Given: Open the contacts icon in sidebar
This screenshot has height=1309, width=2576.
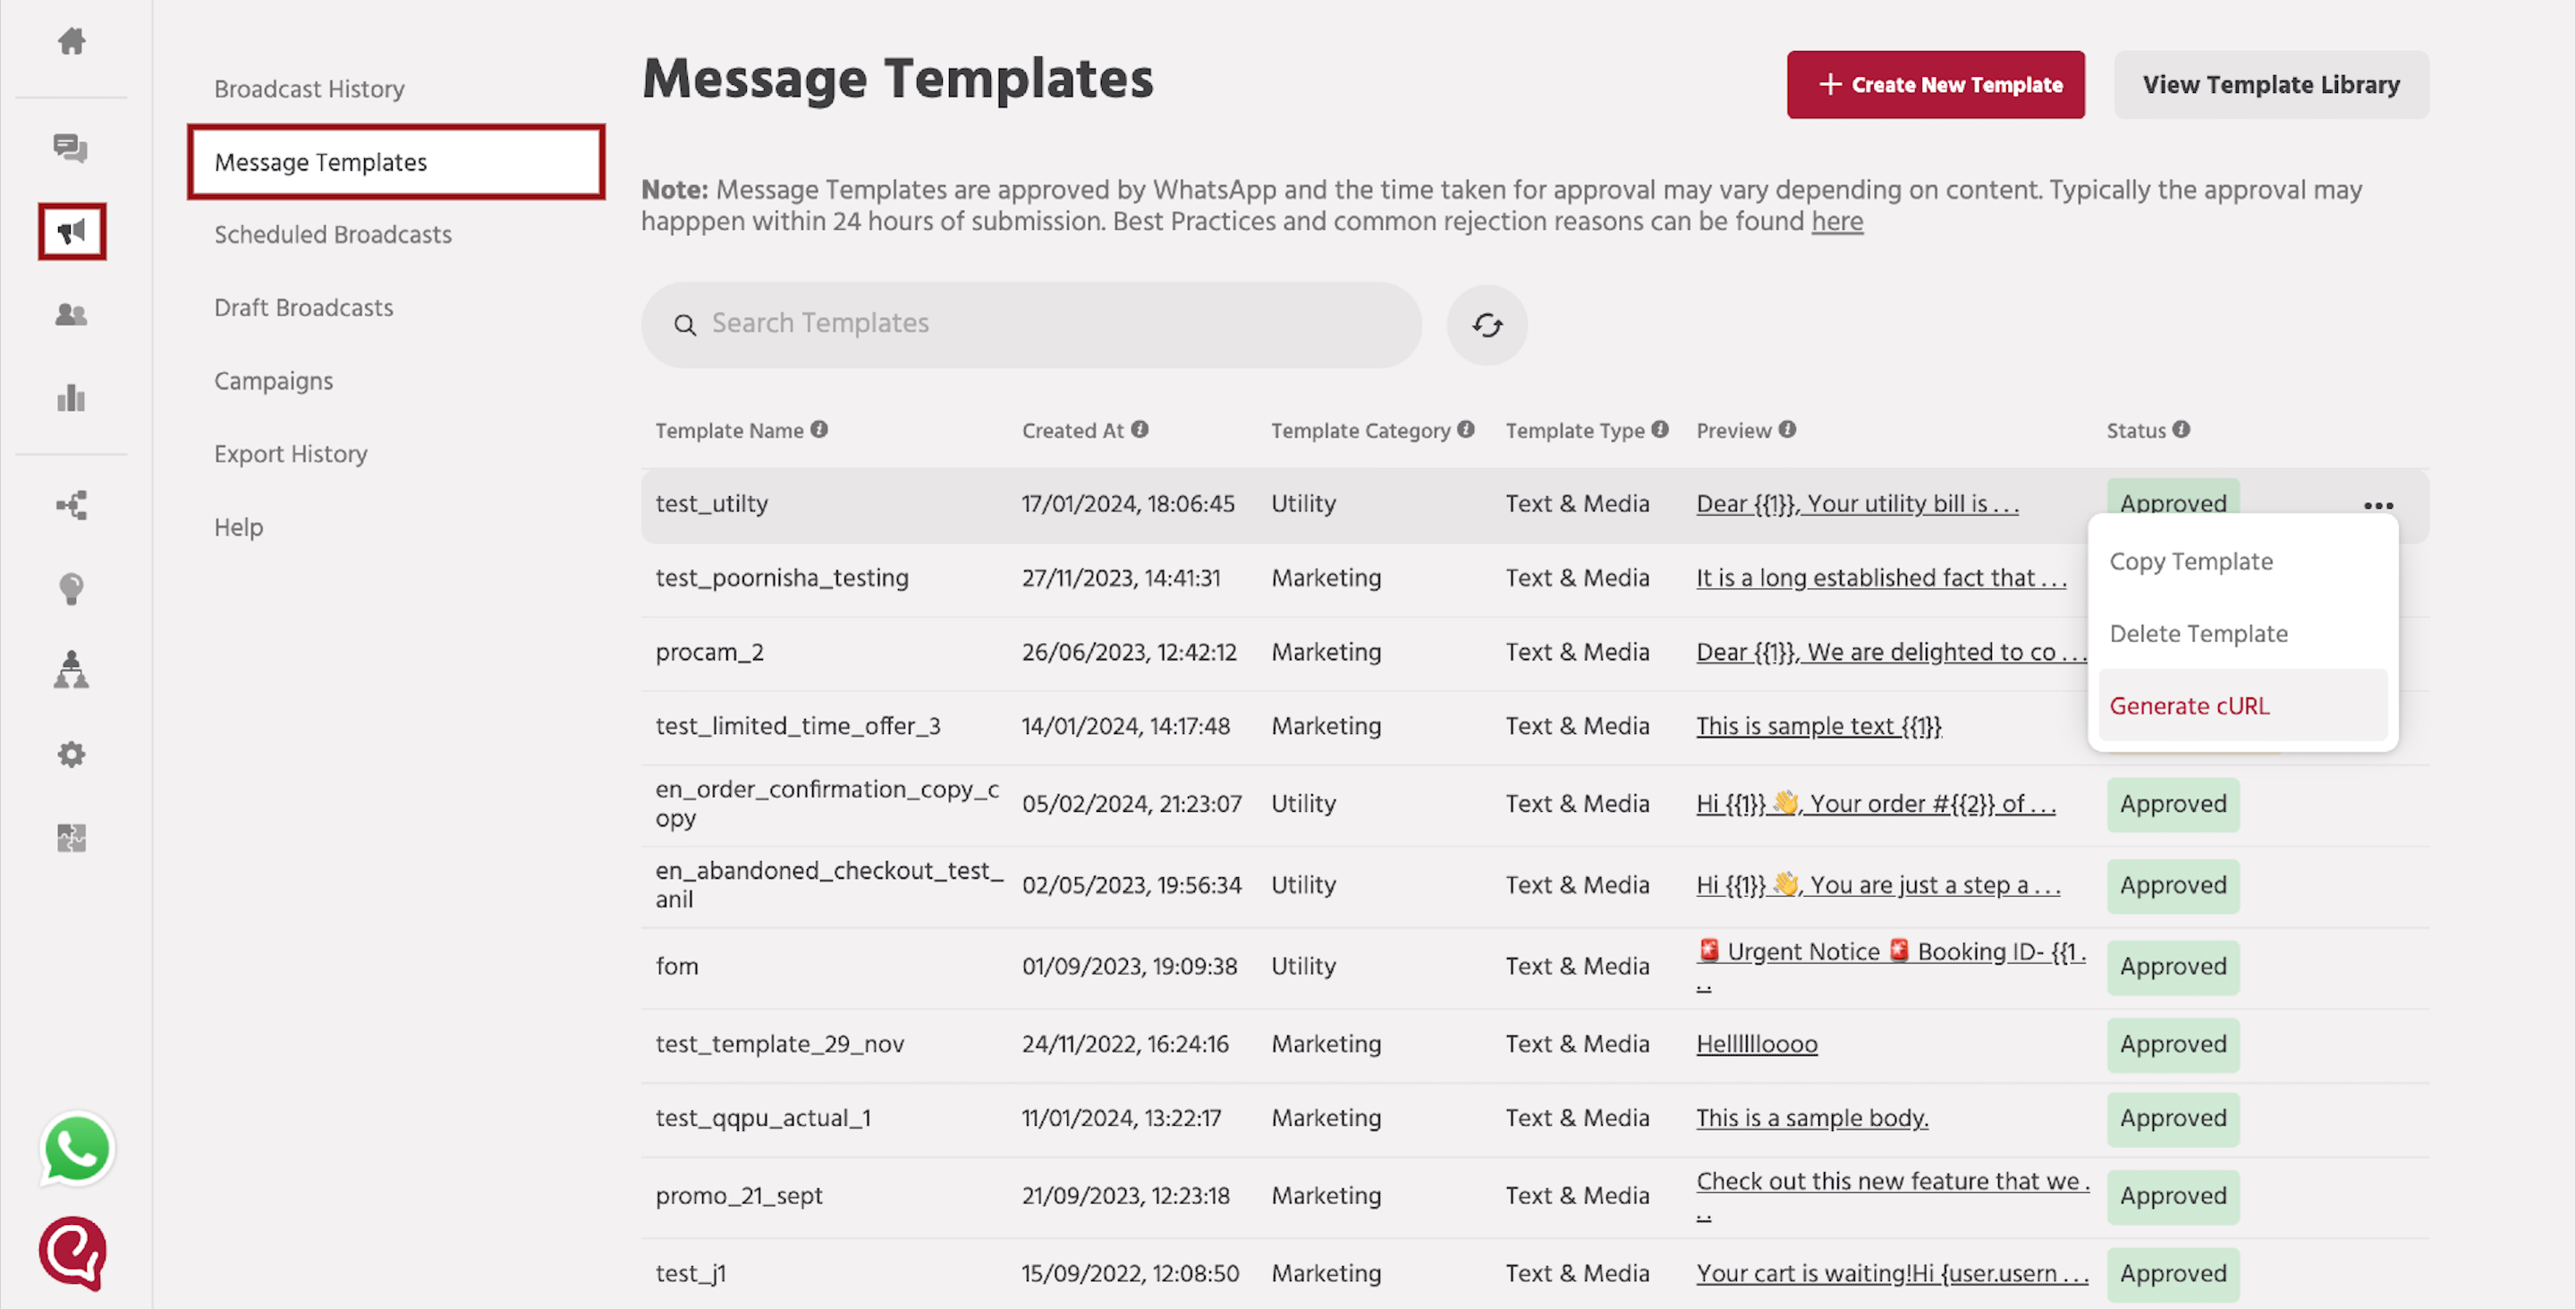Looking at the screenshot, I should click(71, 314).
